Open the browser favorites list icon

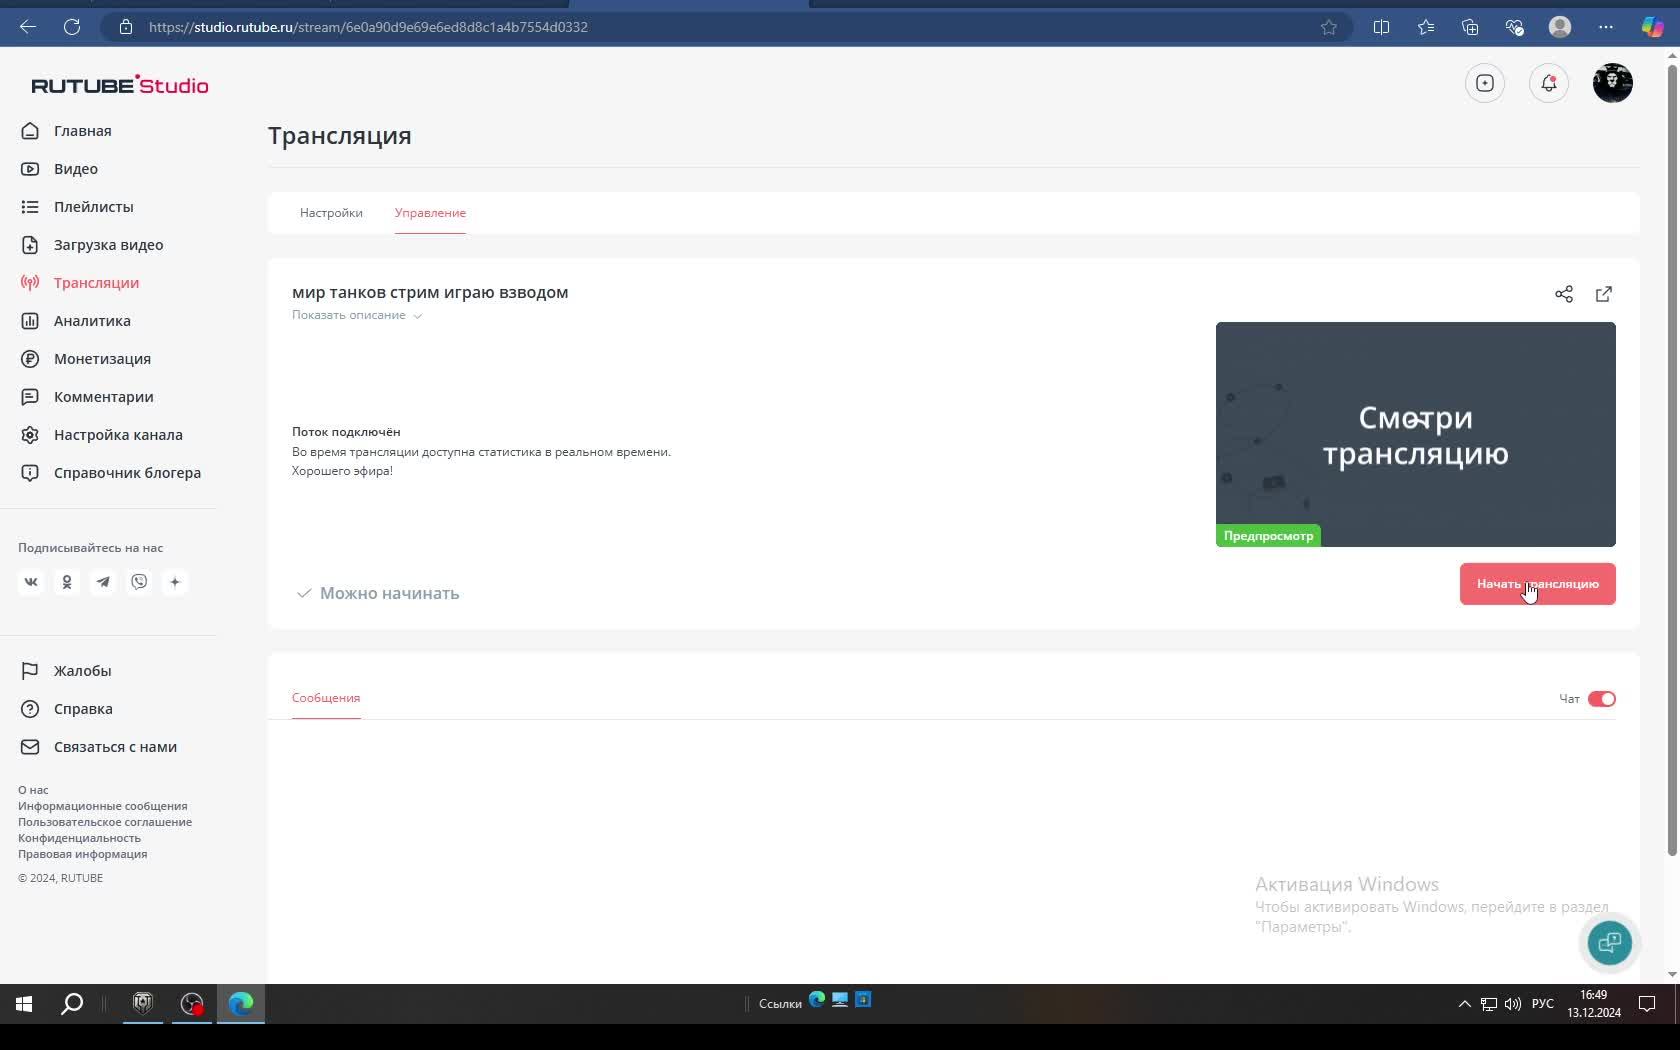[1426, 27]
